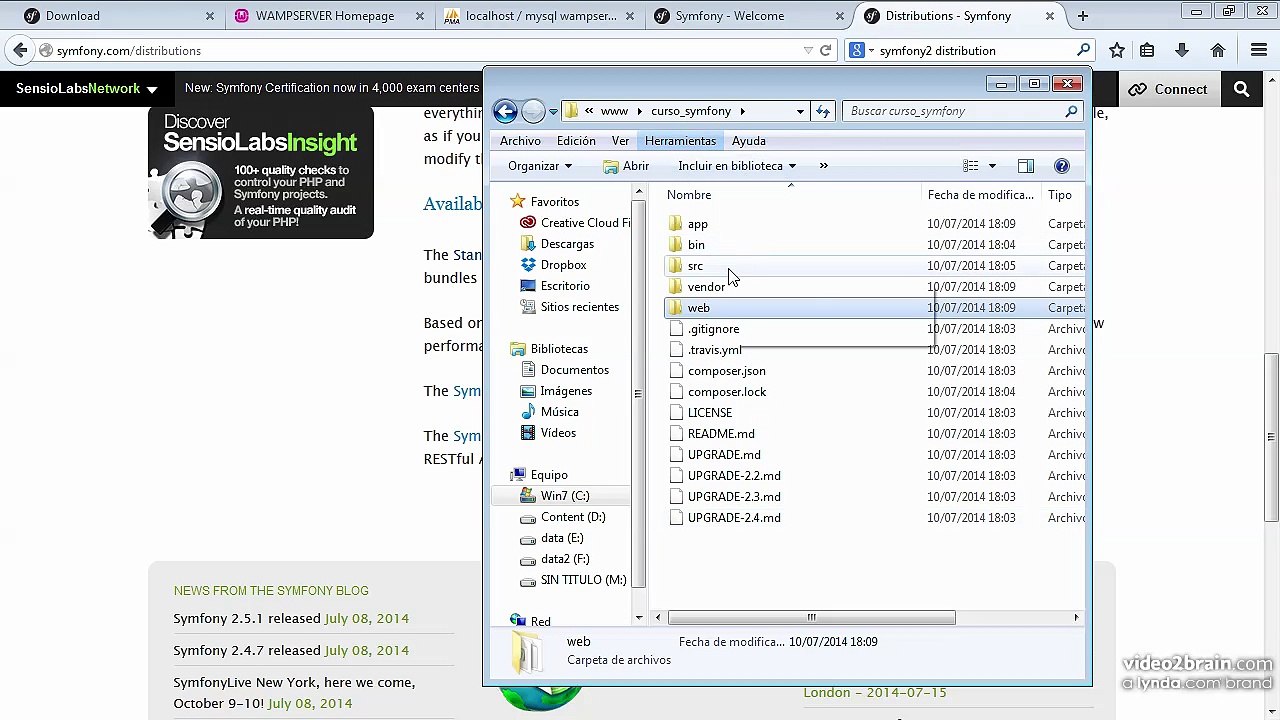Image resolution: width=1280 pixels, height=720 pixels.
Task: Click the Explorer refresh address button
Action: pos(823,111)
